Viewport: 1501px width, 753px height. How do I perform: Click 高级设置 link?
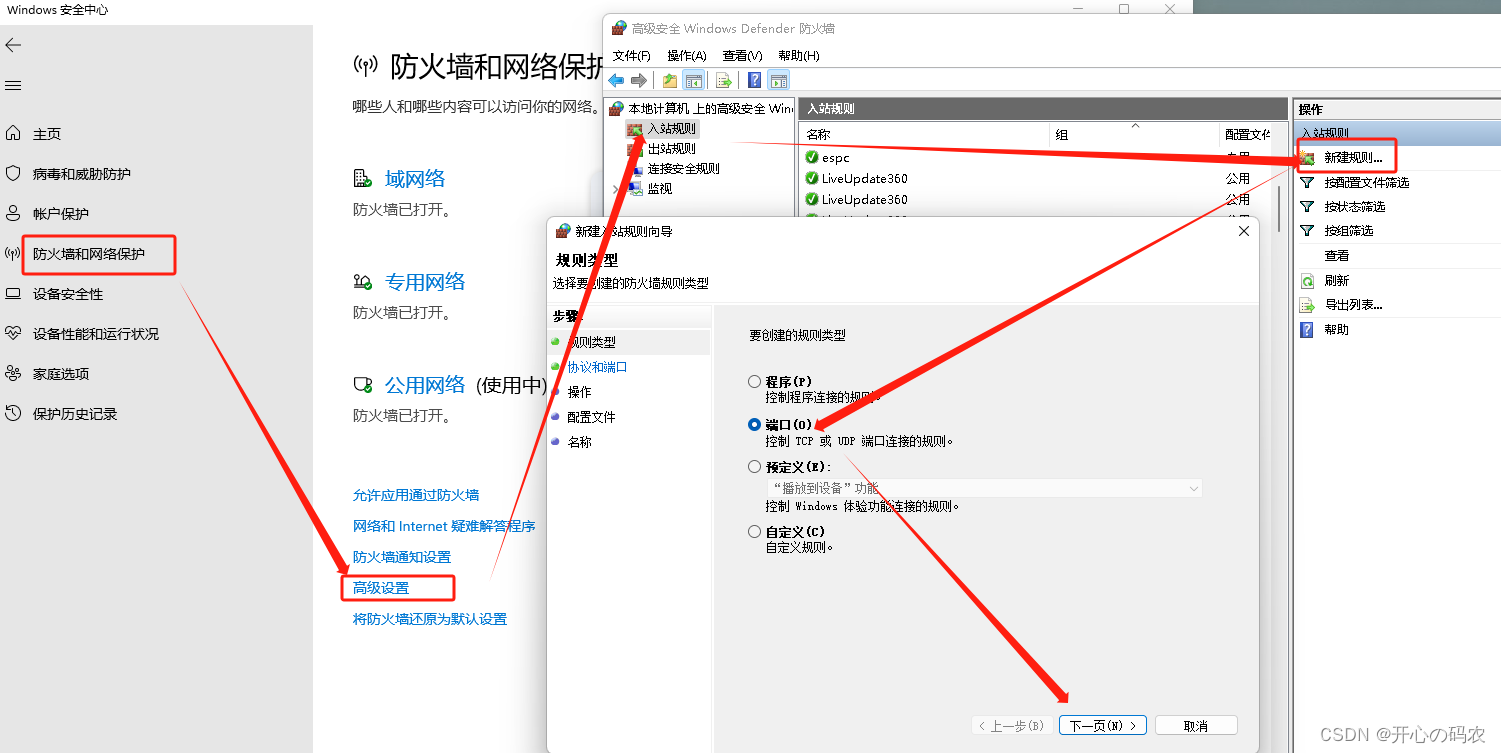pyautogui.click(x=381, y=588)
